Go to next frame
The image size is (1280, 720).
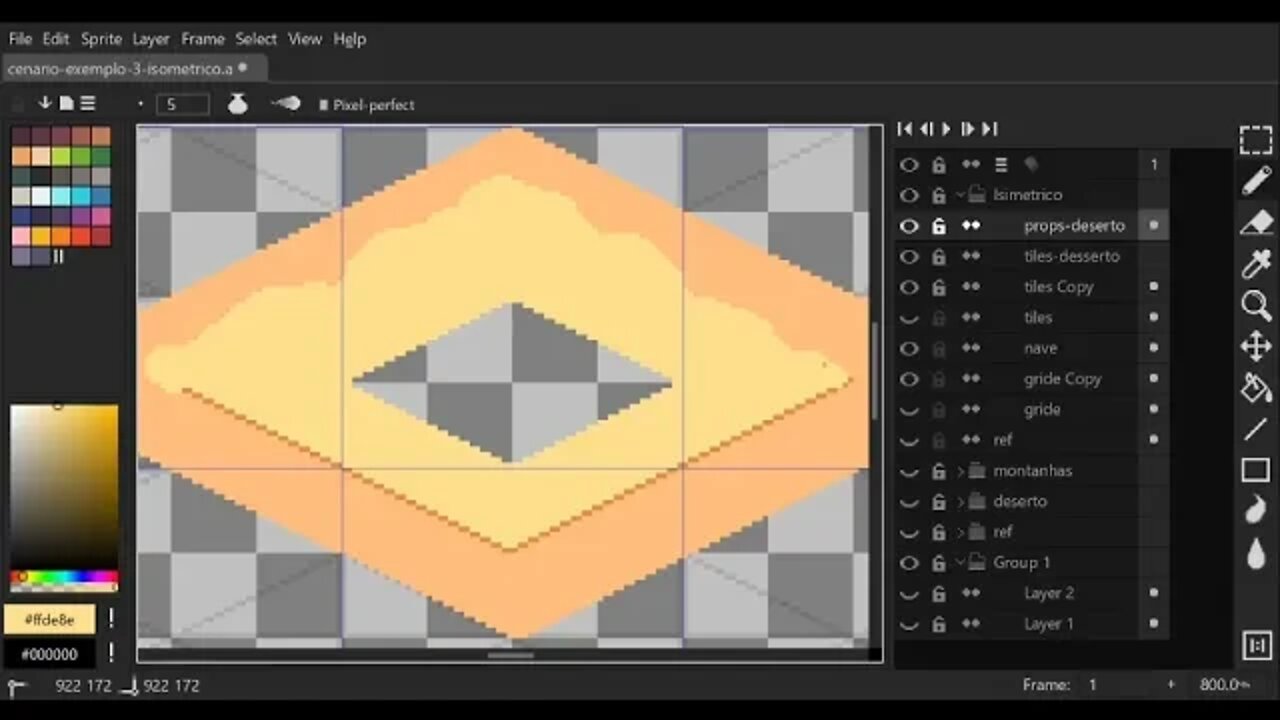click(967, 129)
